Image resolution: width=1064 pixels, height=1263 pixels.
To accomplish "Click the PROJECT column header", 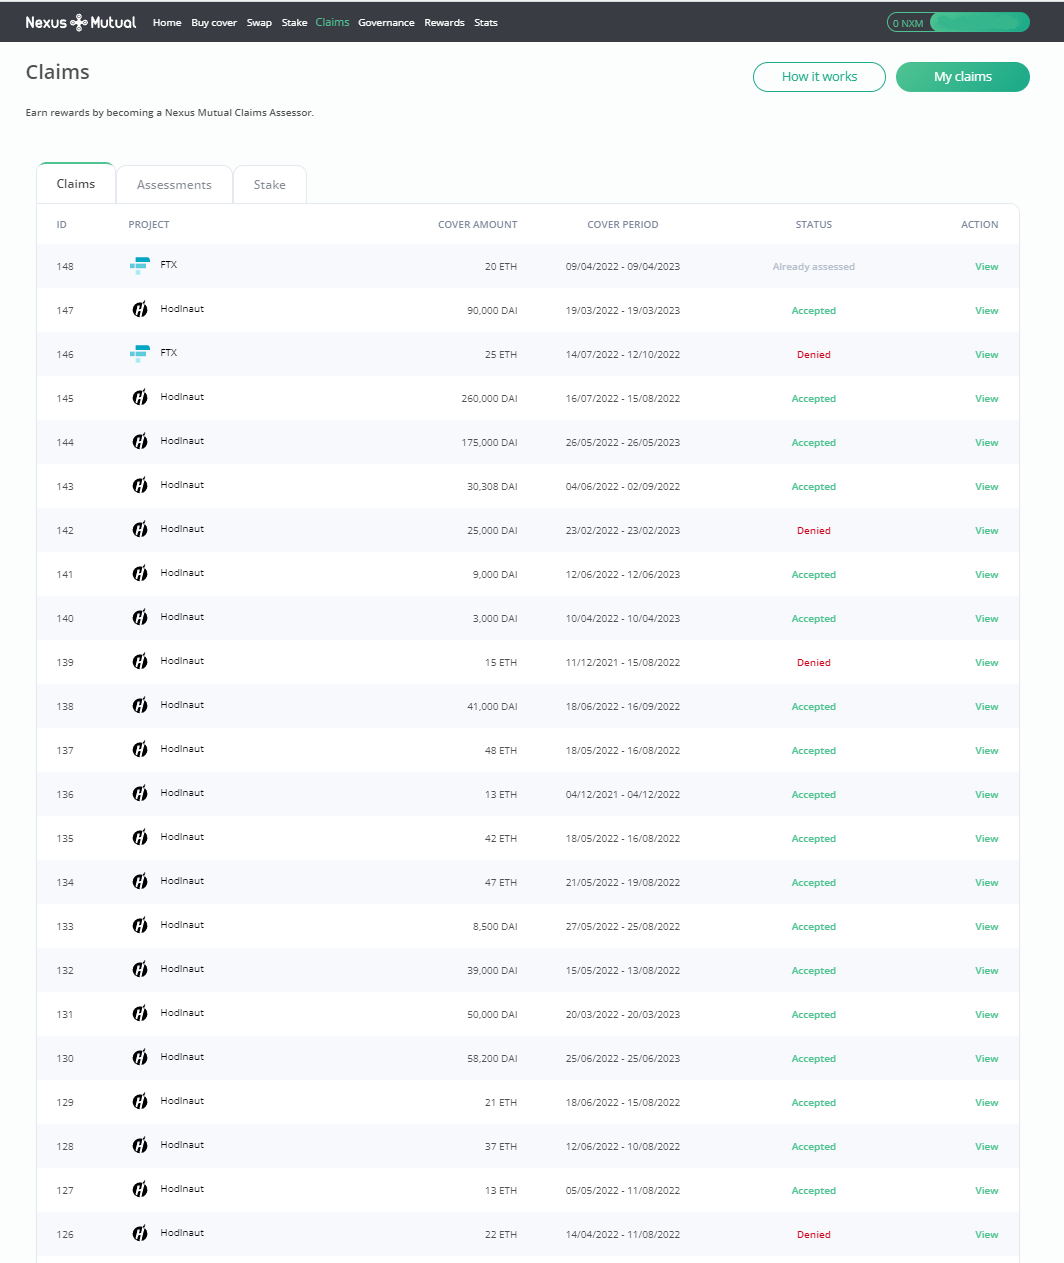I will [x=149, y=225].
